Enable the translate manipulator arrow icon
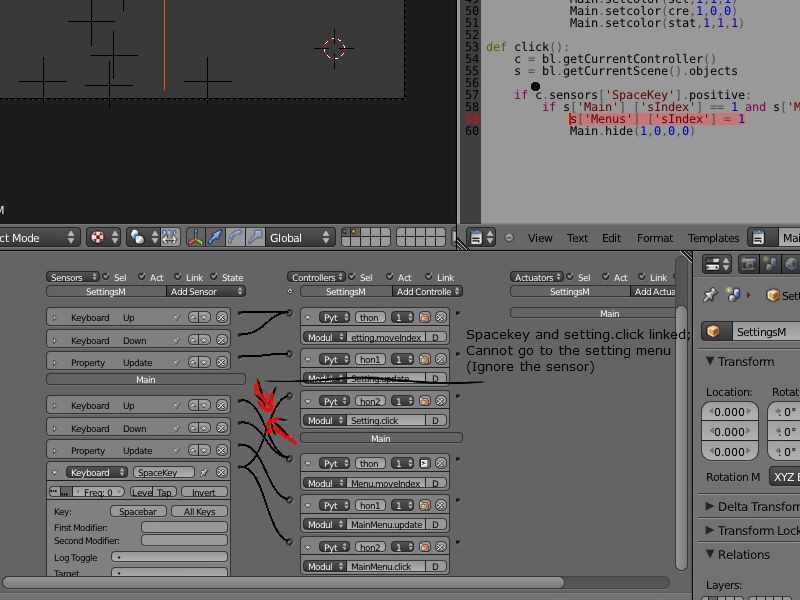Image resolution: width=800 pixels, height=600 pixels. click(x=215, y=237)
